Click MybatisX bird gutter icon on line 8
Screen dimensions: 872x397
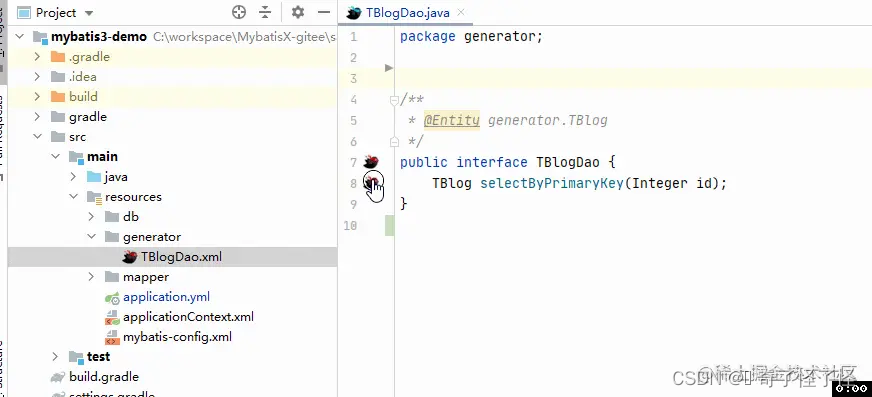[371, 182]
